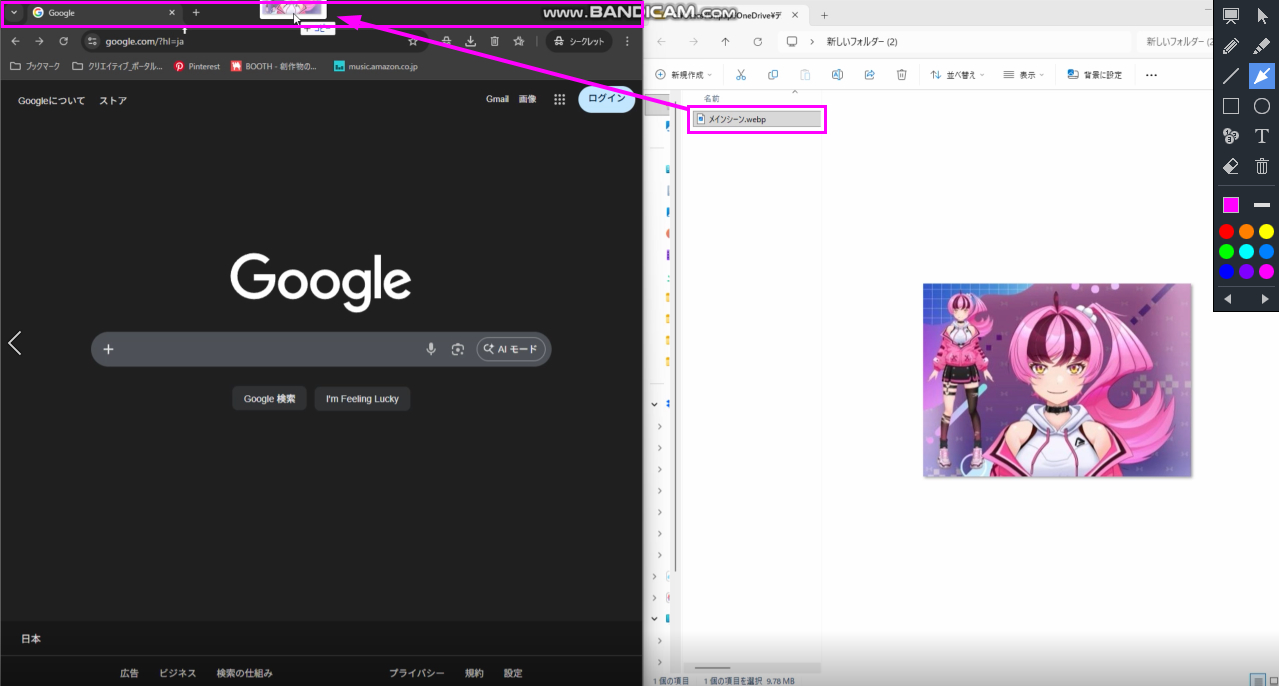The width and height of the screenshot is (1279, 686).
Task: Switch to the Google browser tab
Action: 100,13
